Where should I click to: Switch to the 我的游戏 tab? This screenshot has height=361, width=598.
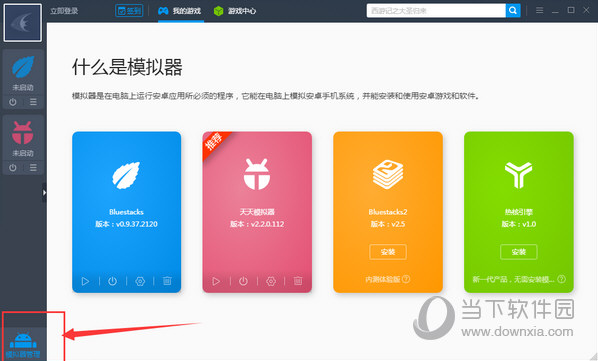click(x=179, y=11)
